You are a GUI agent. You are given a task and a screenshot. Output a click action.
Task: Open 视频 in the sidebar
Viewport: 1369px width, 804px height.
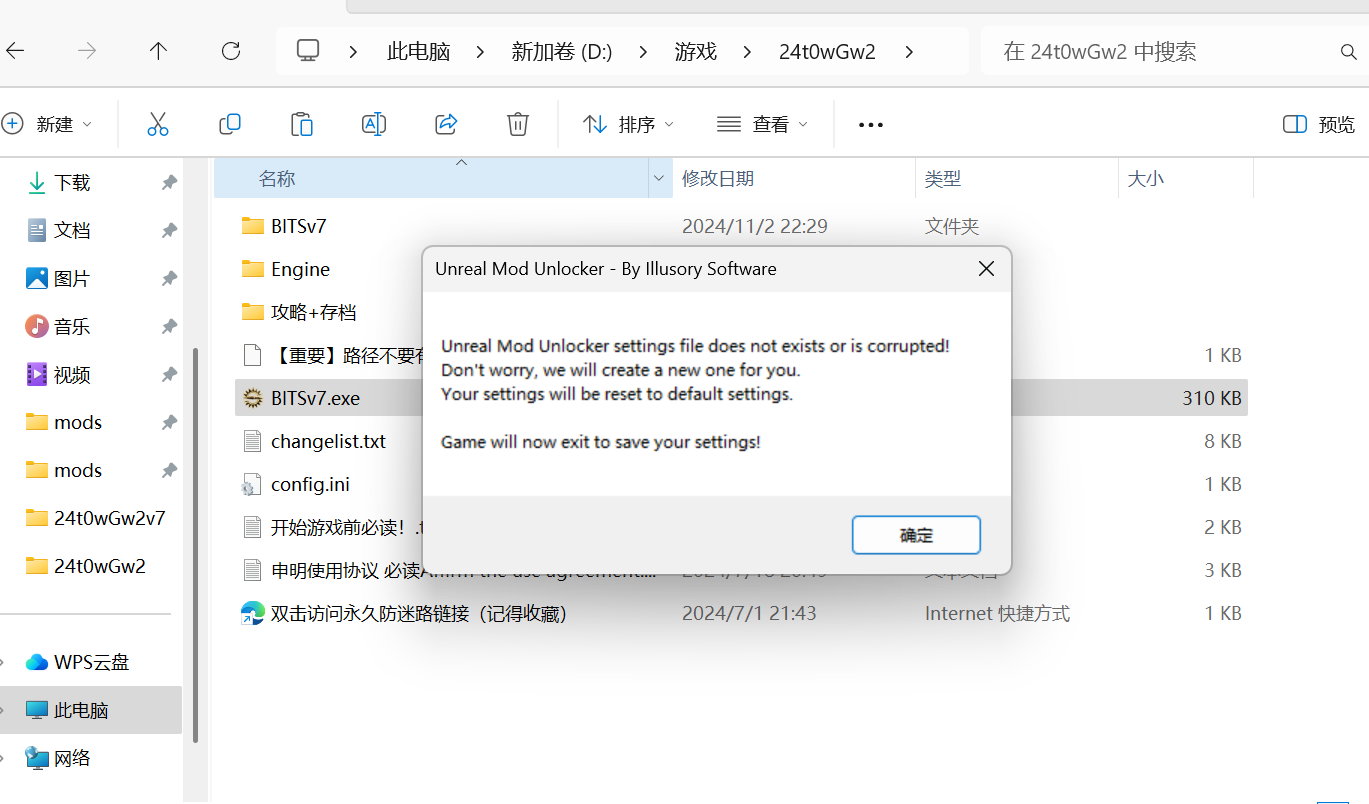(72, 374)
